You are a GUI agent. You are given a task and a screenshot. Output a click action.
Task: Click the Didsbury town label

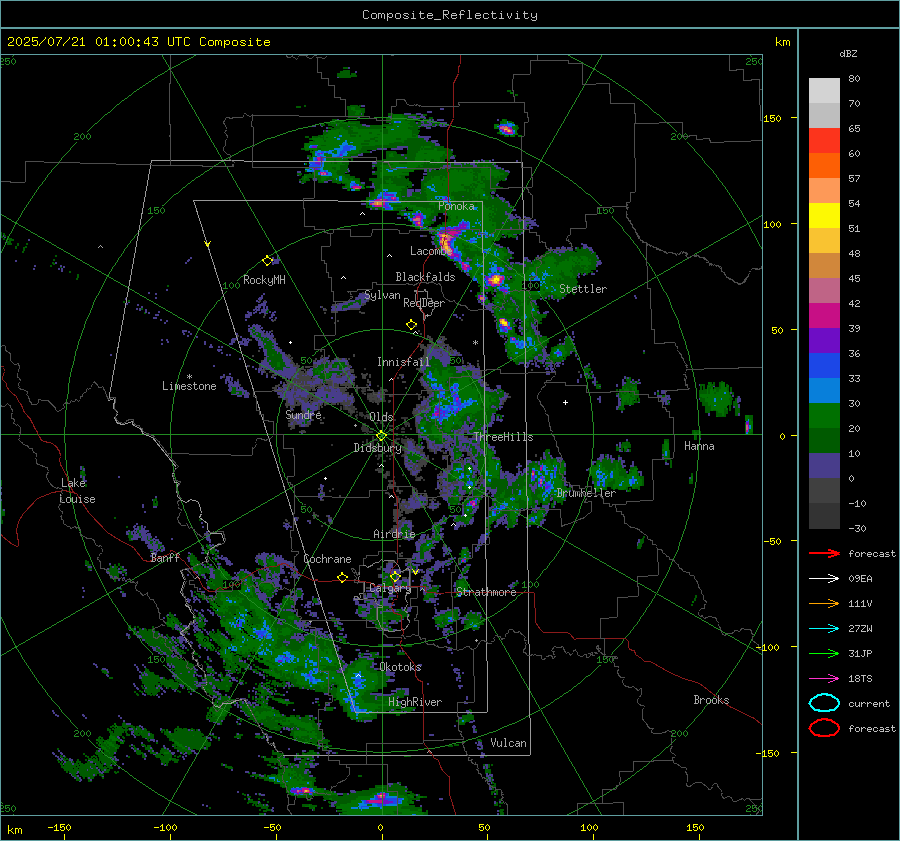pyautogui.click(x=377, y=448)
